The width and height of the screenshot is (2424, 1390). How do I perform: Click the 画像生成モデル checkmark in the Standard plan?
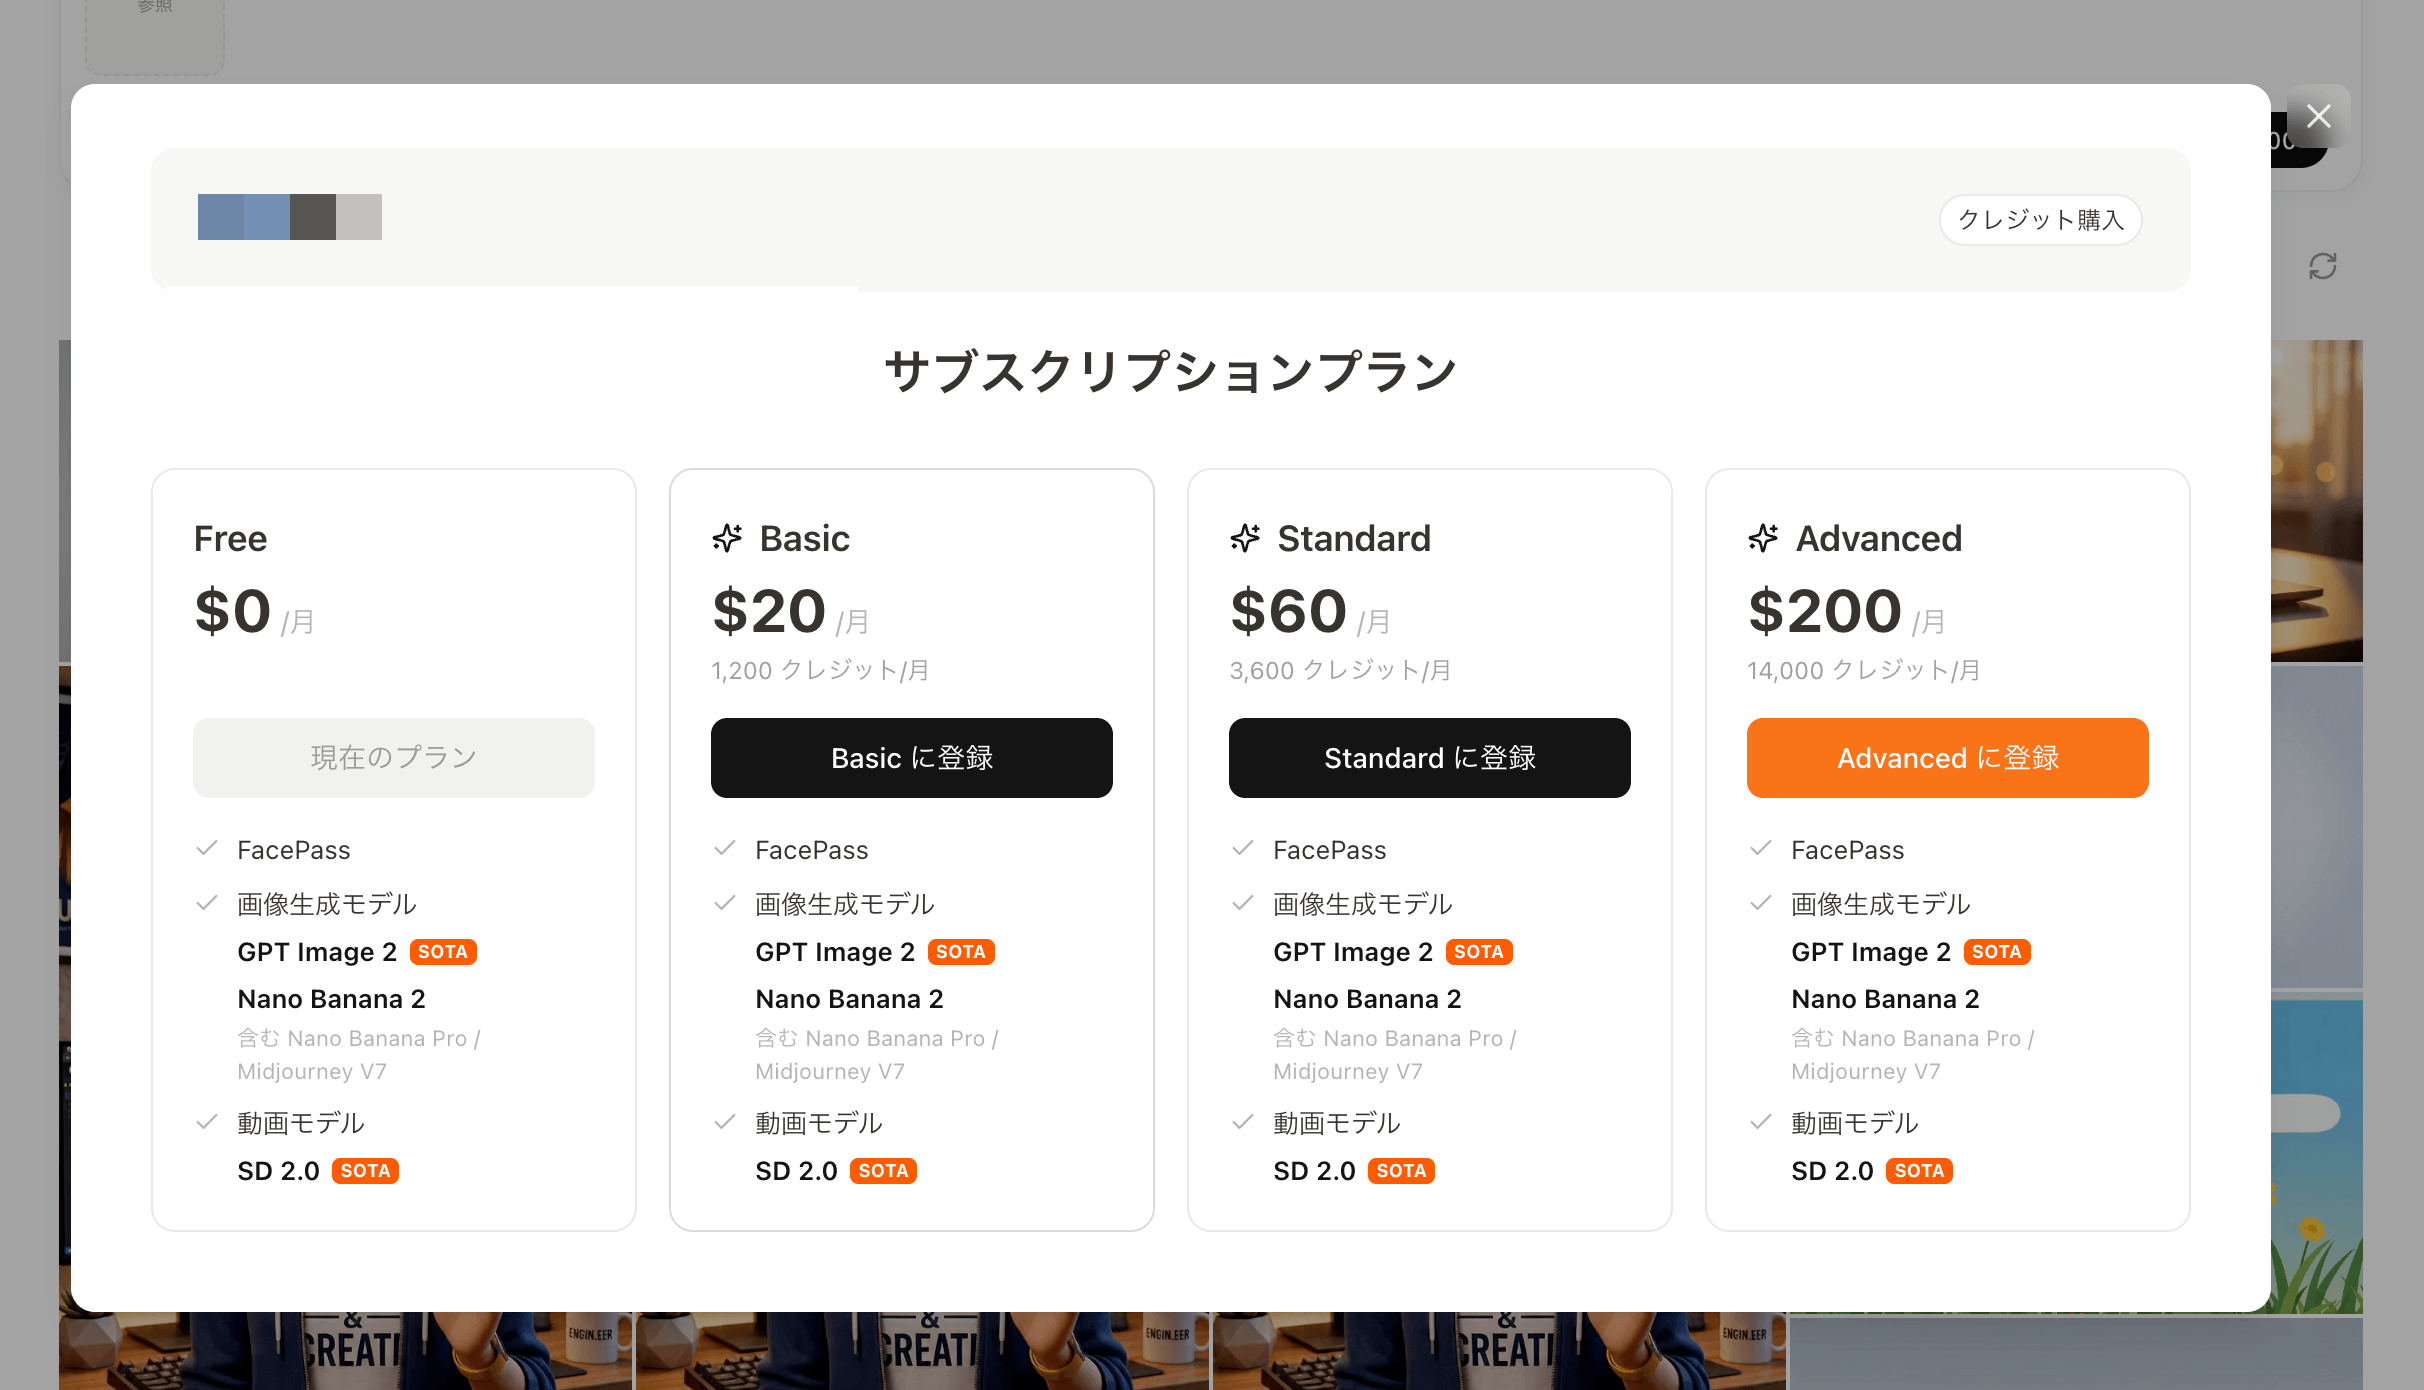click(x=1243, y=903)
